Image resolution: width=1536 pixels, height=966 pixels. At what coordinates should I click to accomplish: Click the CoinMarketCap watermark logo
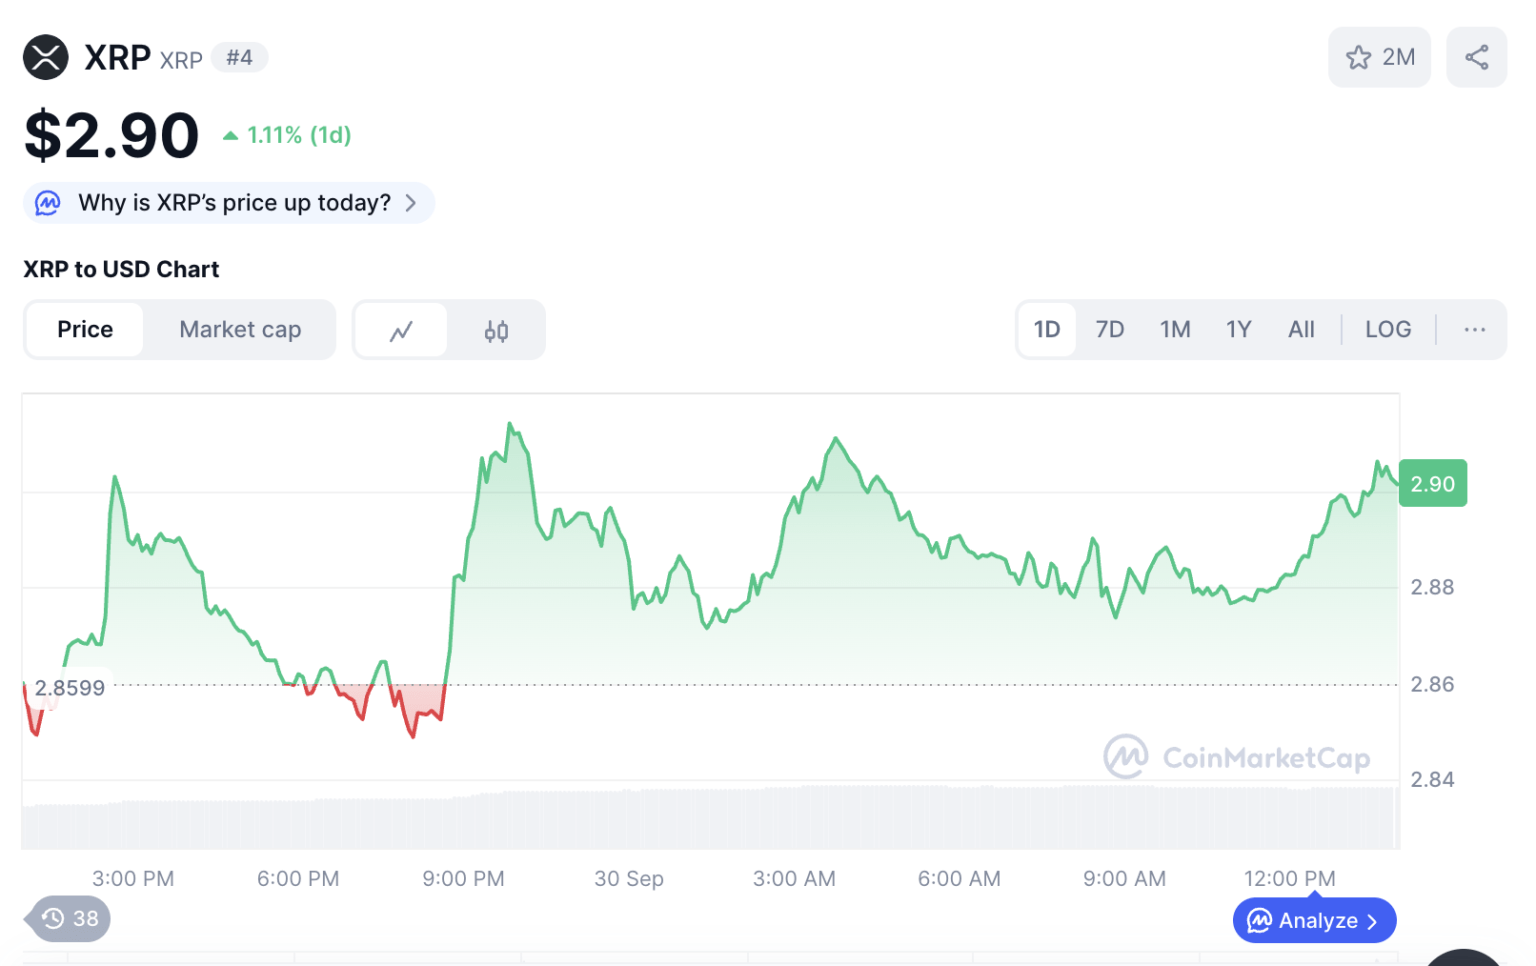[x=1125, y=757]
